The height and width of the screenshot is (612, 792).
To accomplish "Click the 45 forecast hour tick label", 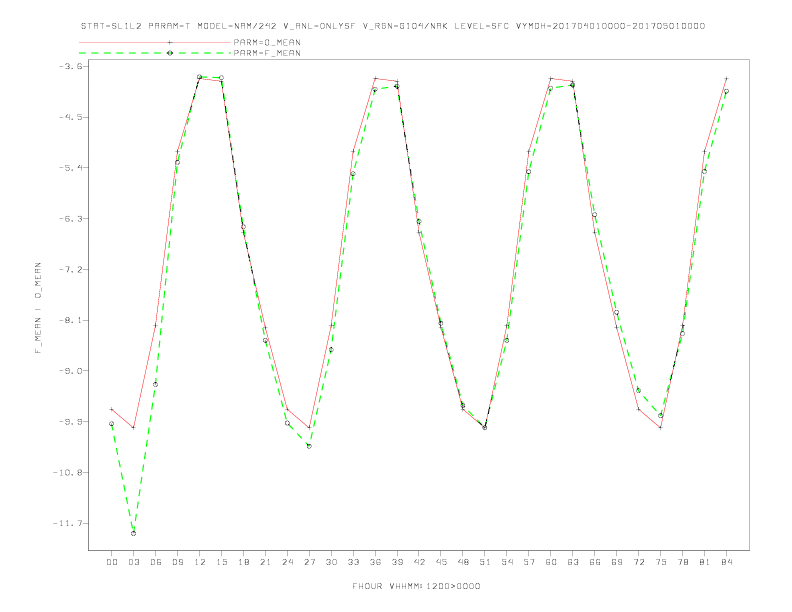I will coord(441,562).
